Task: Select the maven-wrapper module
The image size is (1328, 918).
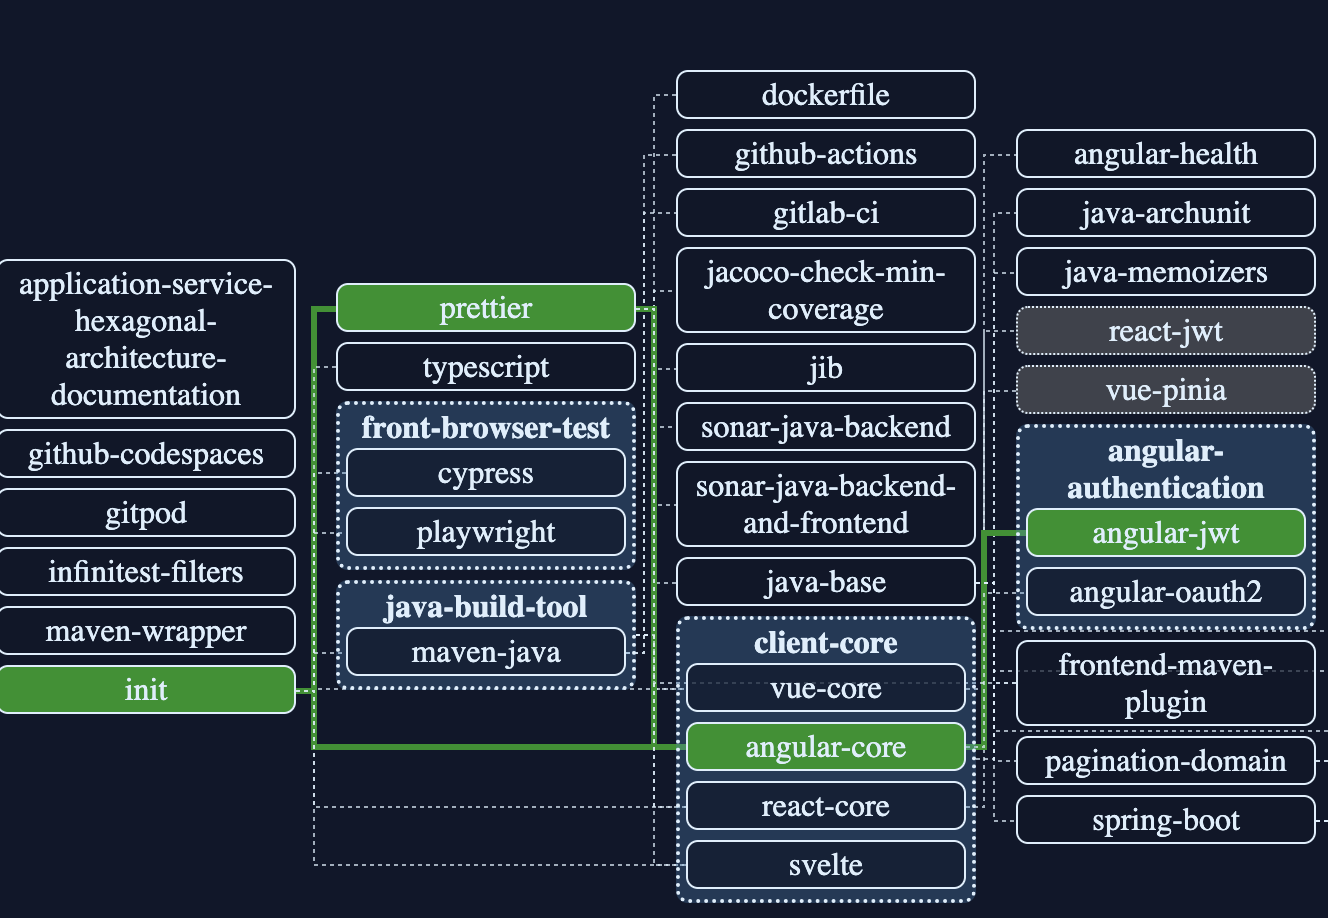Action: coord(146,631)
